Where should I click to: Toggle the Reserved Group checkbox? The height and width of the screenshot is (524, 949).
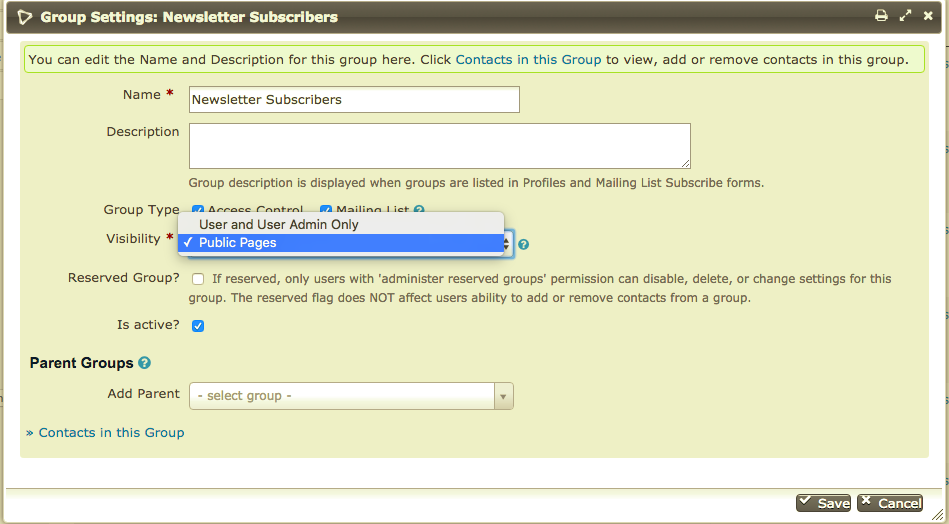point(198,279)
